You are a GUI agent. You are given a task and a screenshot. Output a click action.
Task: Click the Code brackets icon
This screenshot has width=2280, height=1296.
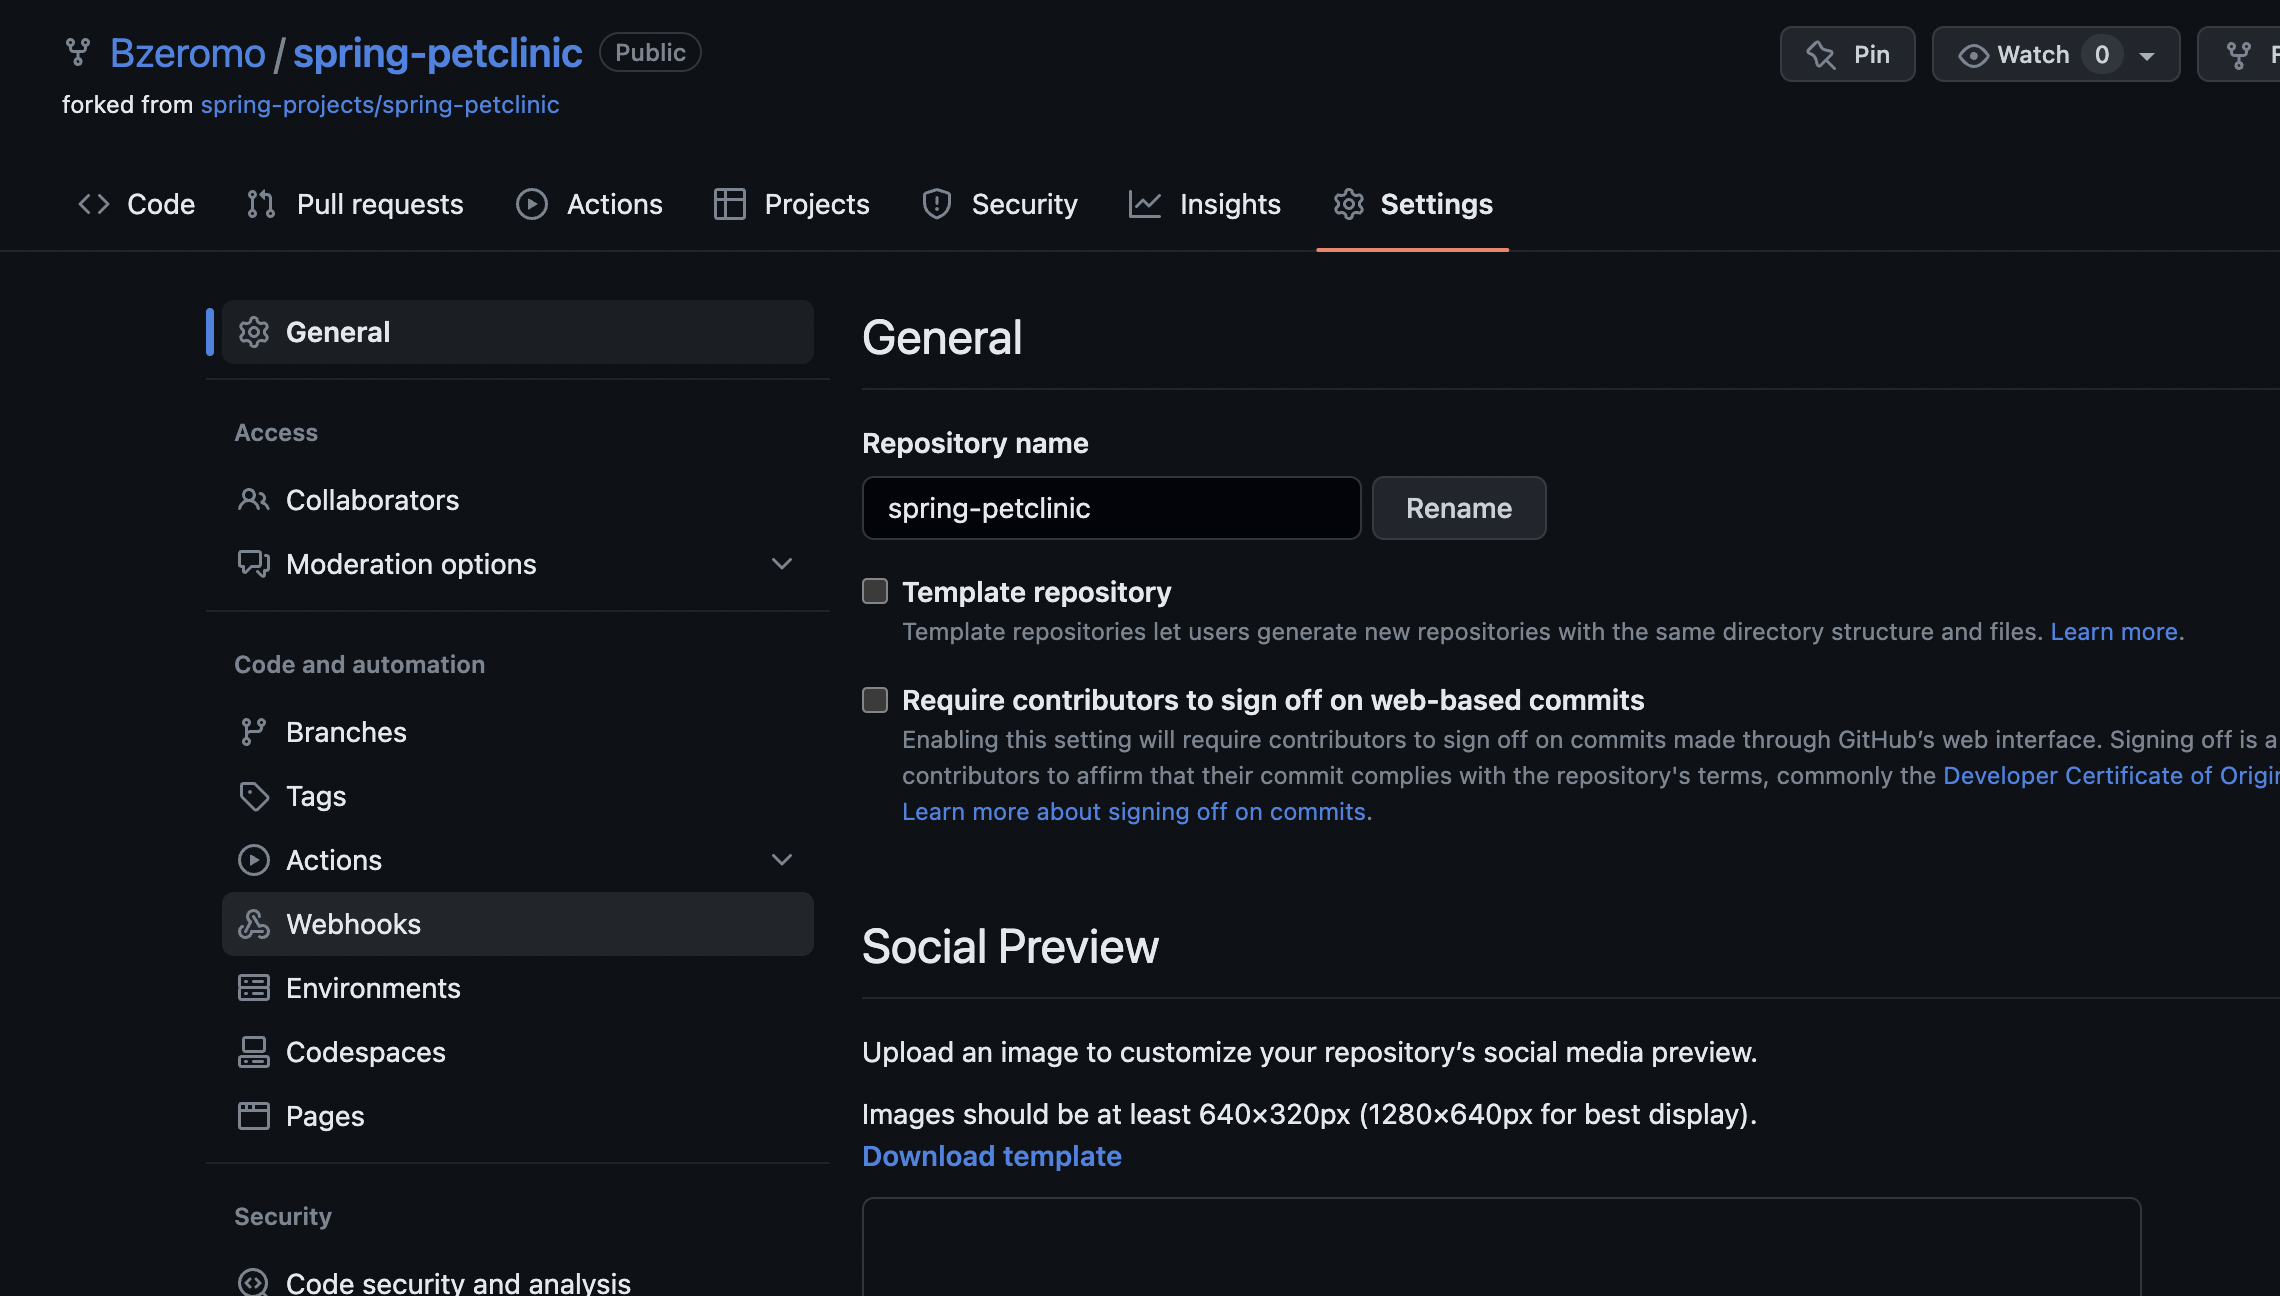[x=94, y=204]
